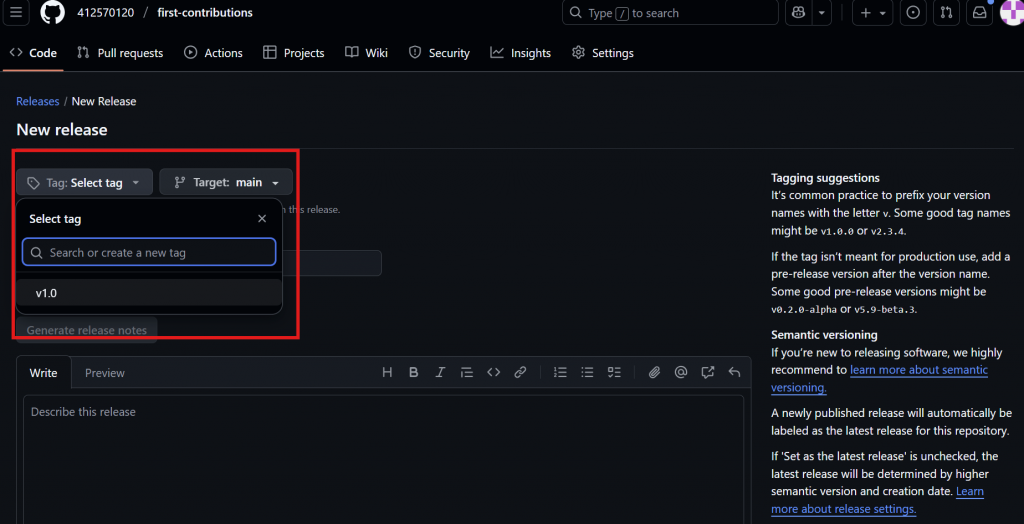Go to GitHub home via Octocat logo

point(52,12)
